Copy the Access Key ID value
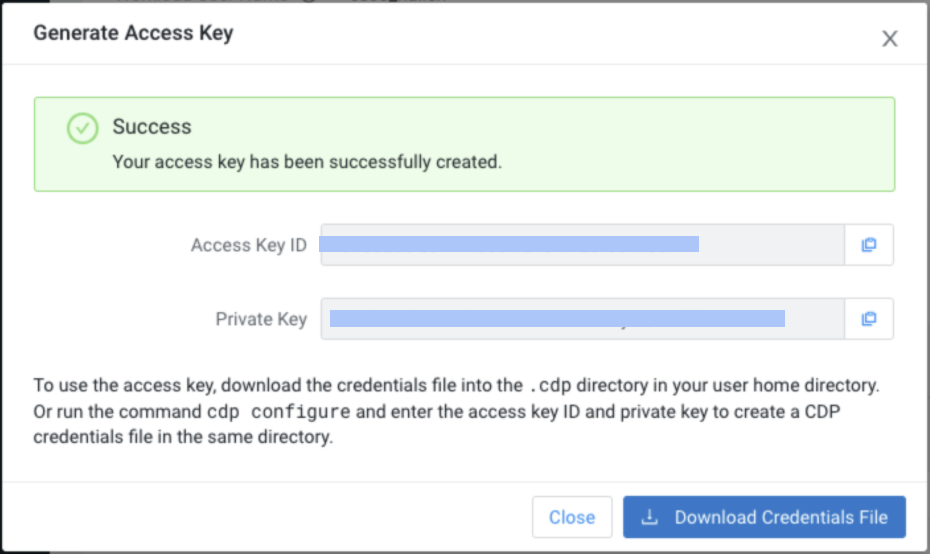 (868, 245)
